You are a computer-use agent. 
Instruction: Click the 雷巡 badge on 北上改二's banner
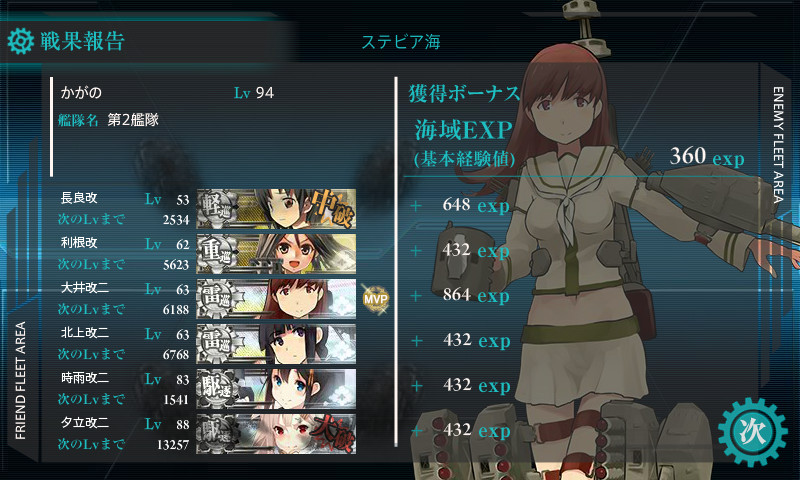coord(217,343)
